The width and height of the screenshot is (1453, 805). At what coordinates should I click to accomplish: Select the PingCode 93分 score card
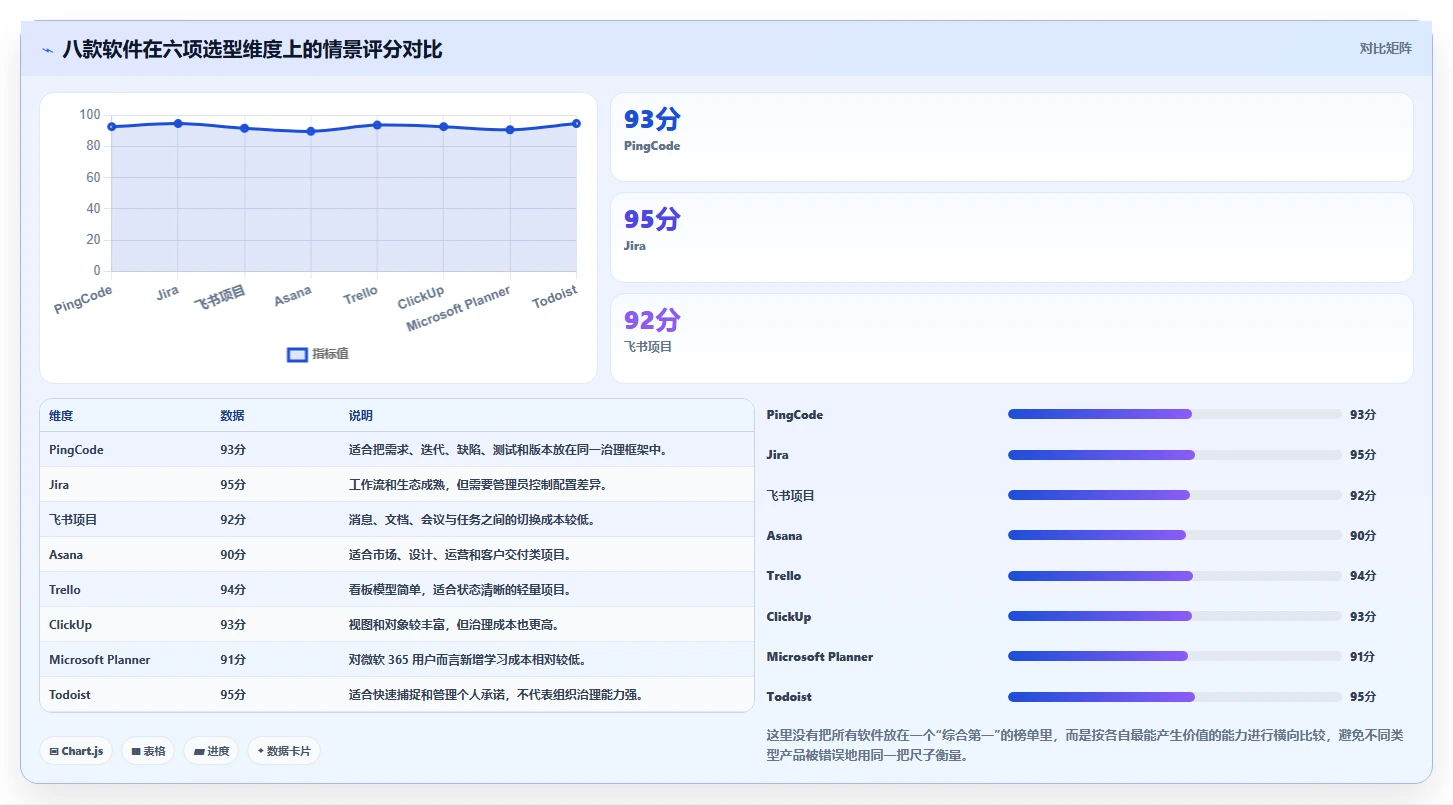[1011, 137]
